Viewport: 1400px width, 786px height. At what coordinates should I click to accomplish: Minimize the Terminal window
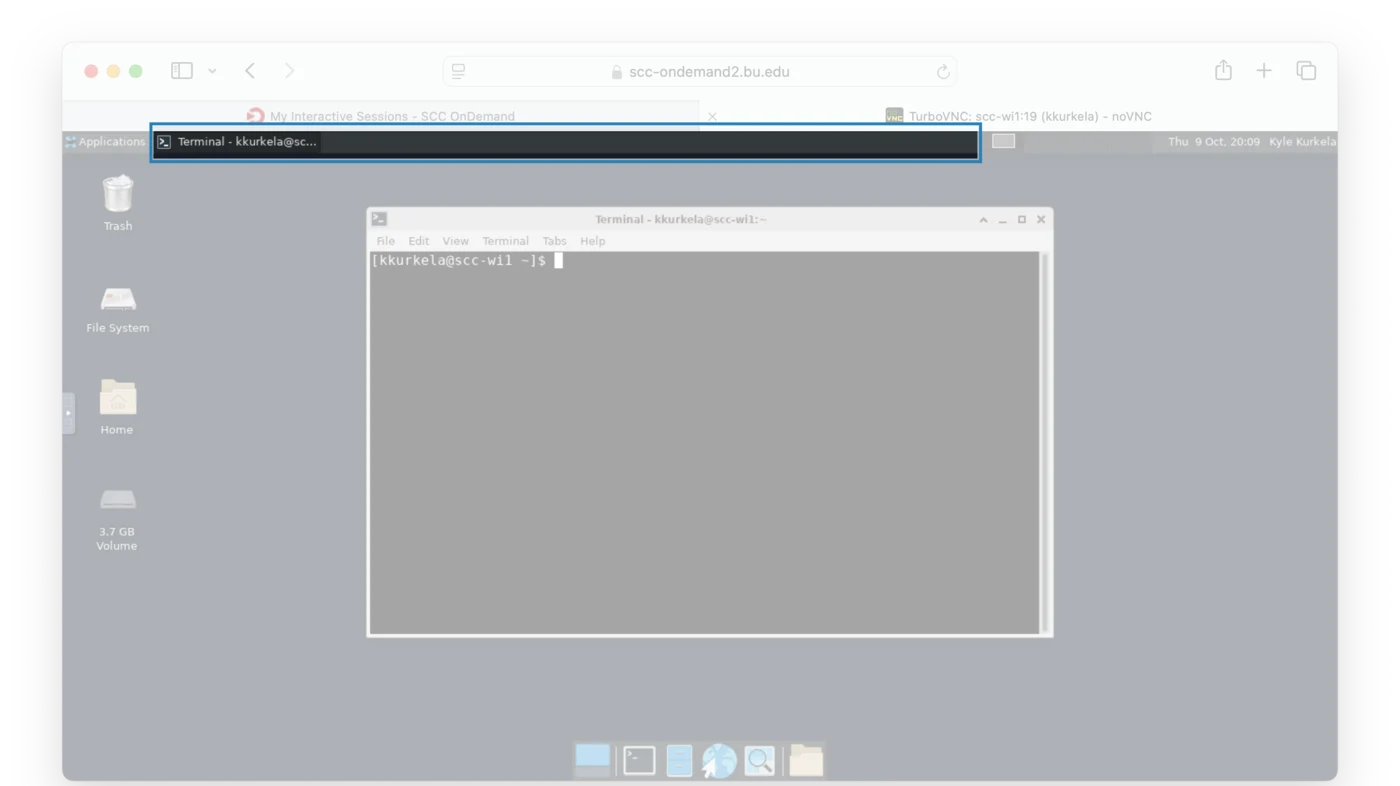point(1002,219)
